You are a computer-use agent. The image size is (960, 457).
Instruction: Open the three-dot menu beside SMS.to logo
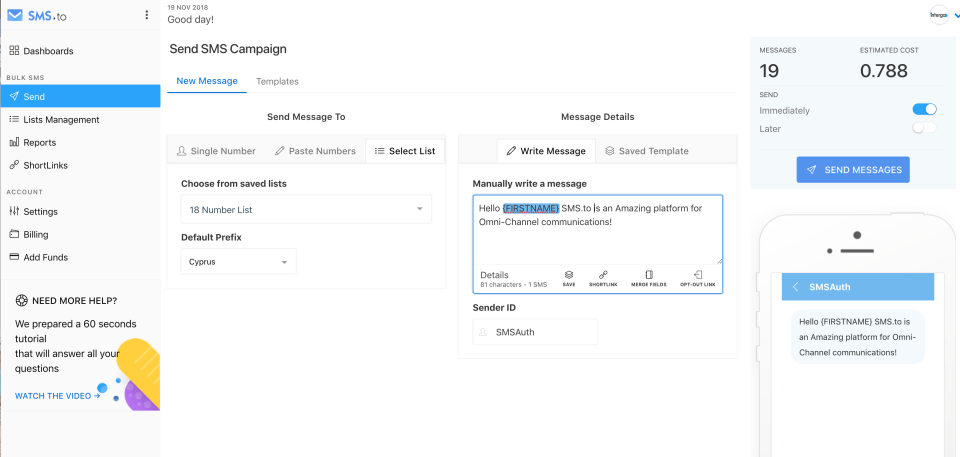[147, 15]
